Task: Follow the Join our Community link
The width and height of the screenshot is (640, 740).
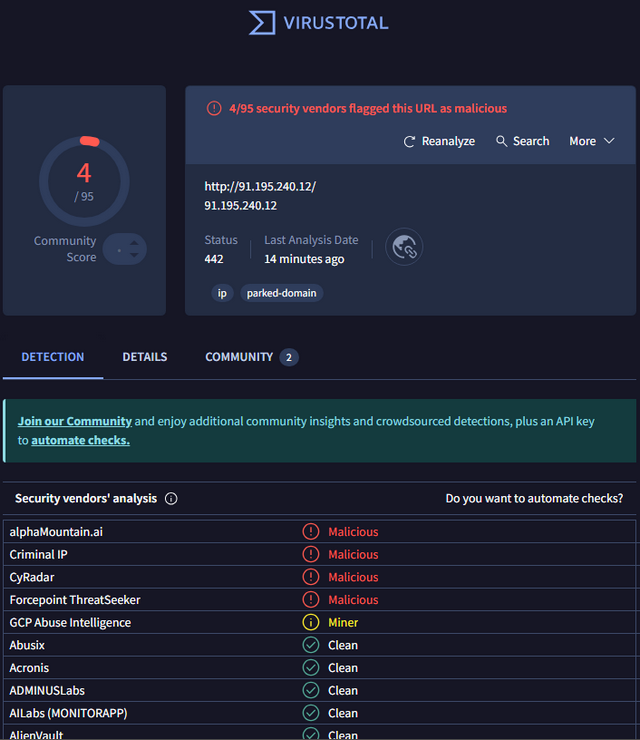Action: 75,421
